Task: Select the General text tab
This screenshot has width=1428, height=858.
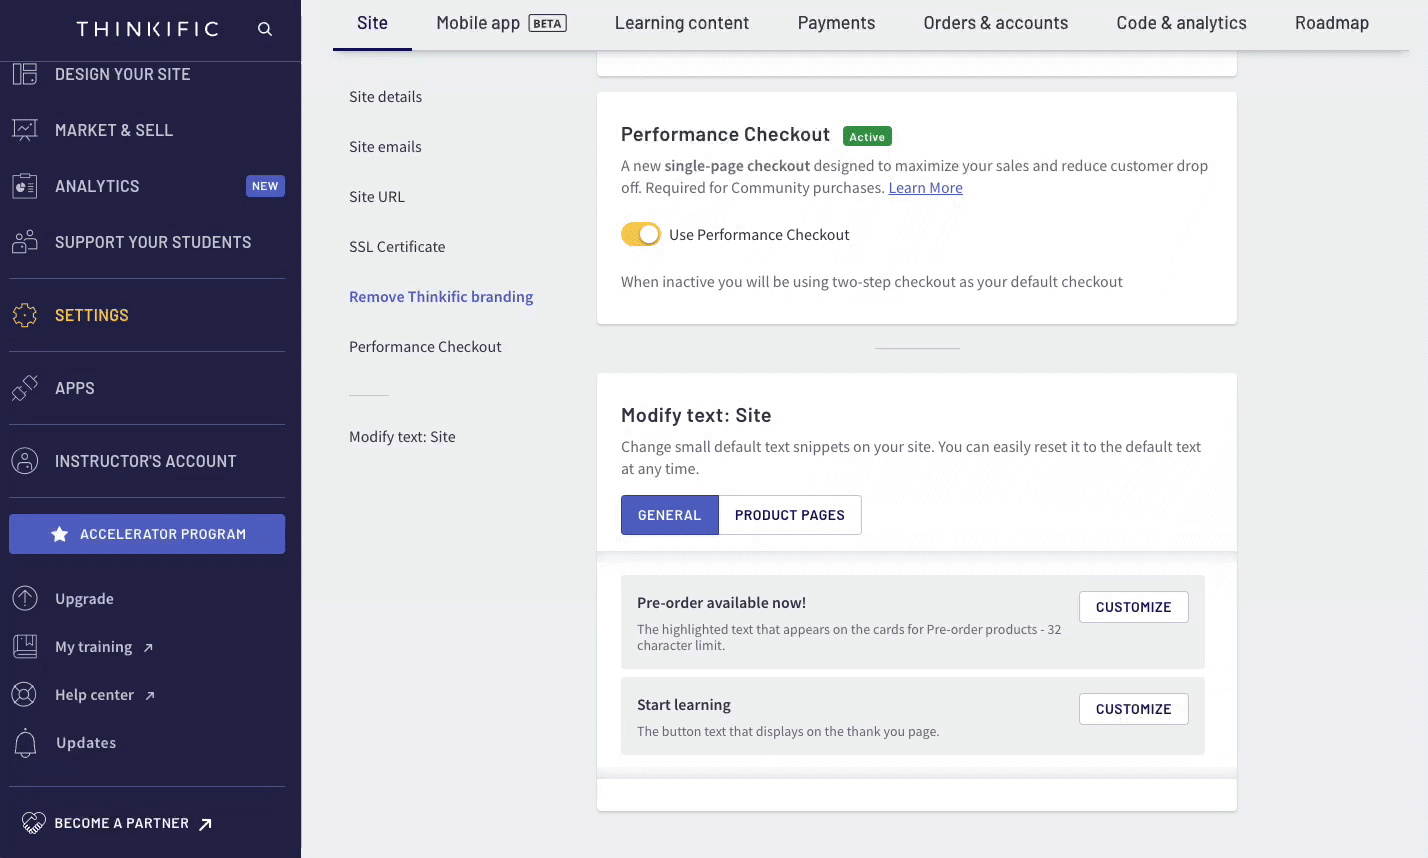Action: pos(670,515)
